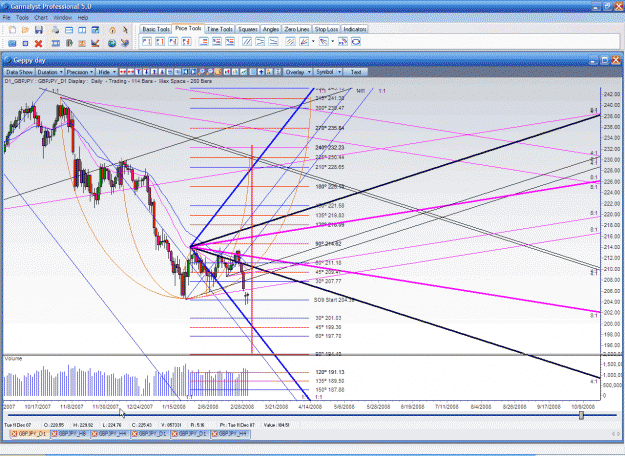The width and height of the screenshot is (625, 456).
Task: Select the parallel diagonal lines price tool
Action: tap(247, 41)
